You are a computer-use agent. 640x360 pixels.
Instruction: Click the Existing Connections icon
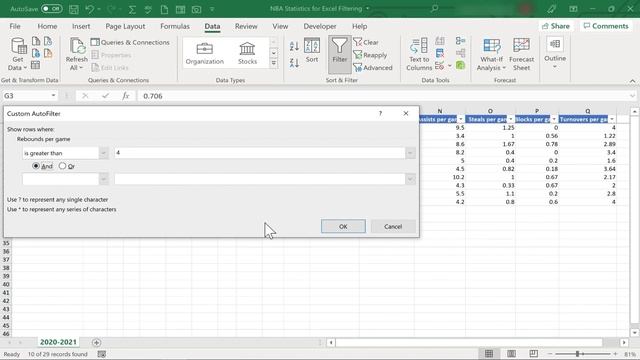tap(48, 53)
